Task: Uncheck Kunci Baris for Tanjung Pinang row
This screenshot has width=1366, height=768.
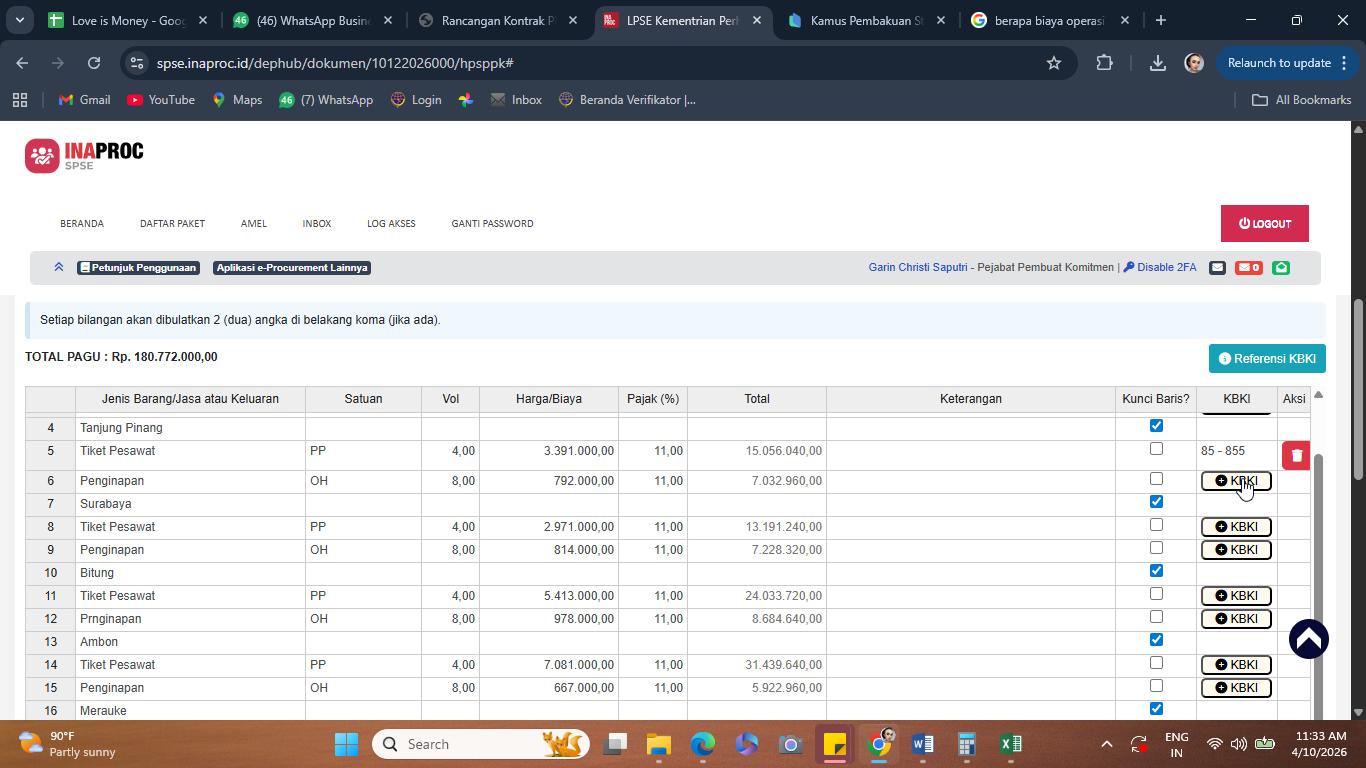Action: click(1156, 426)
